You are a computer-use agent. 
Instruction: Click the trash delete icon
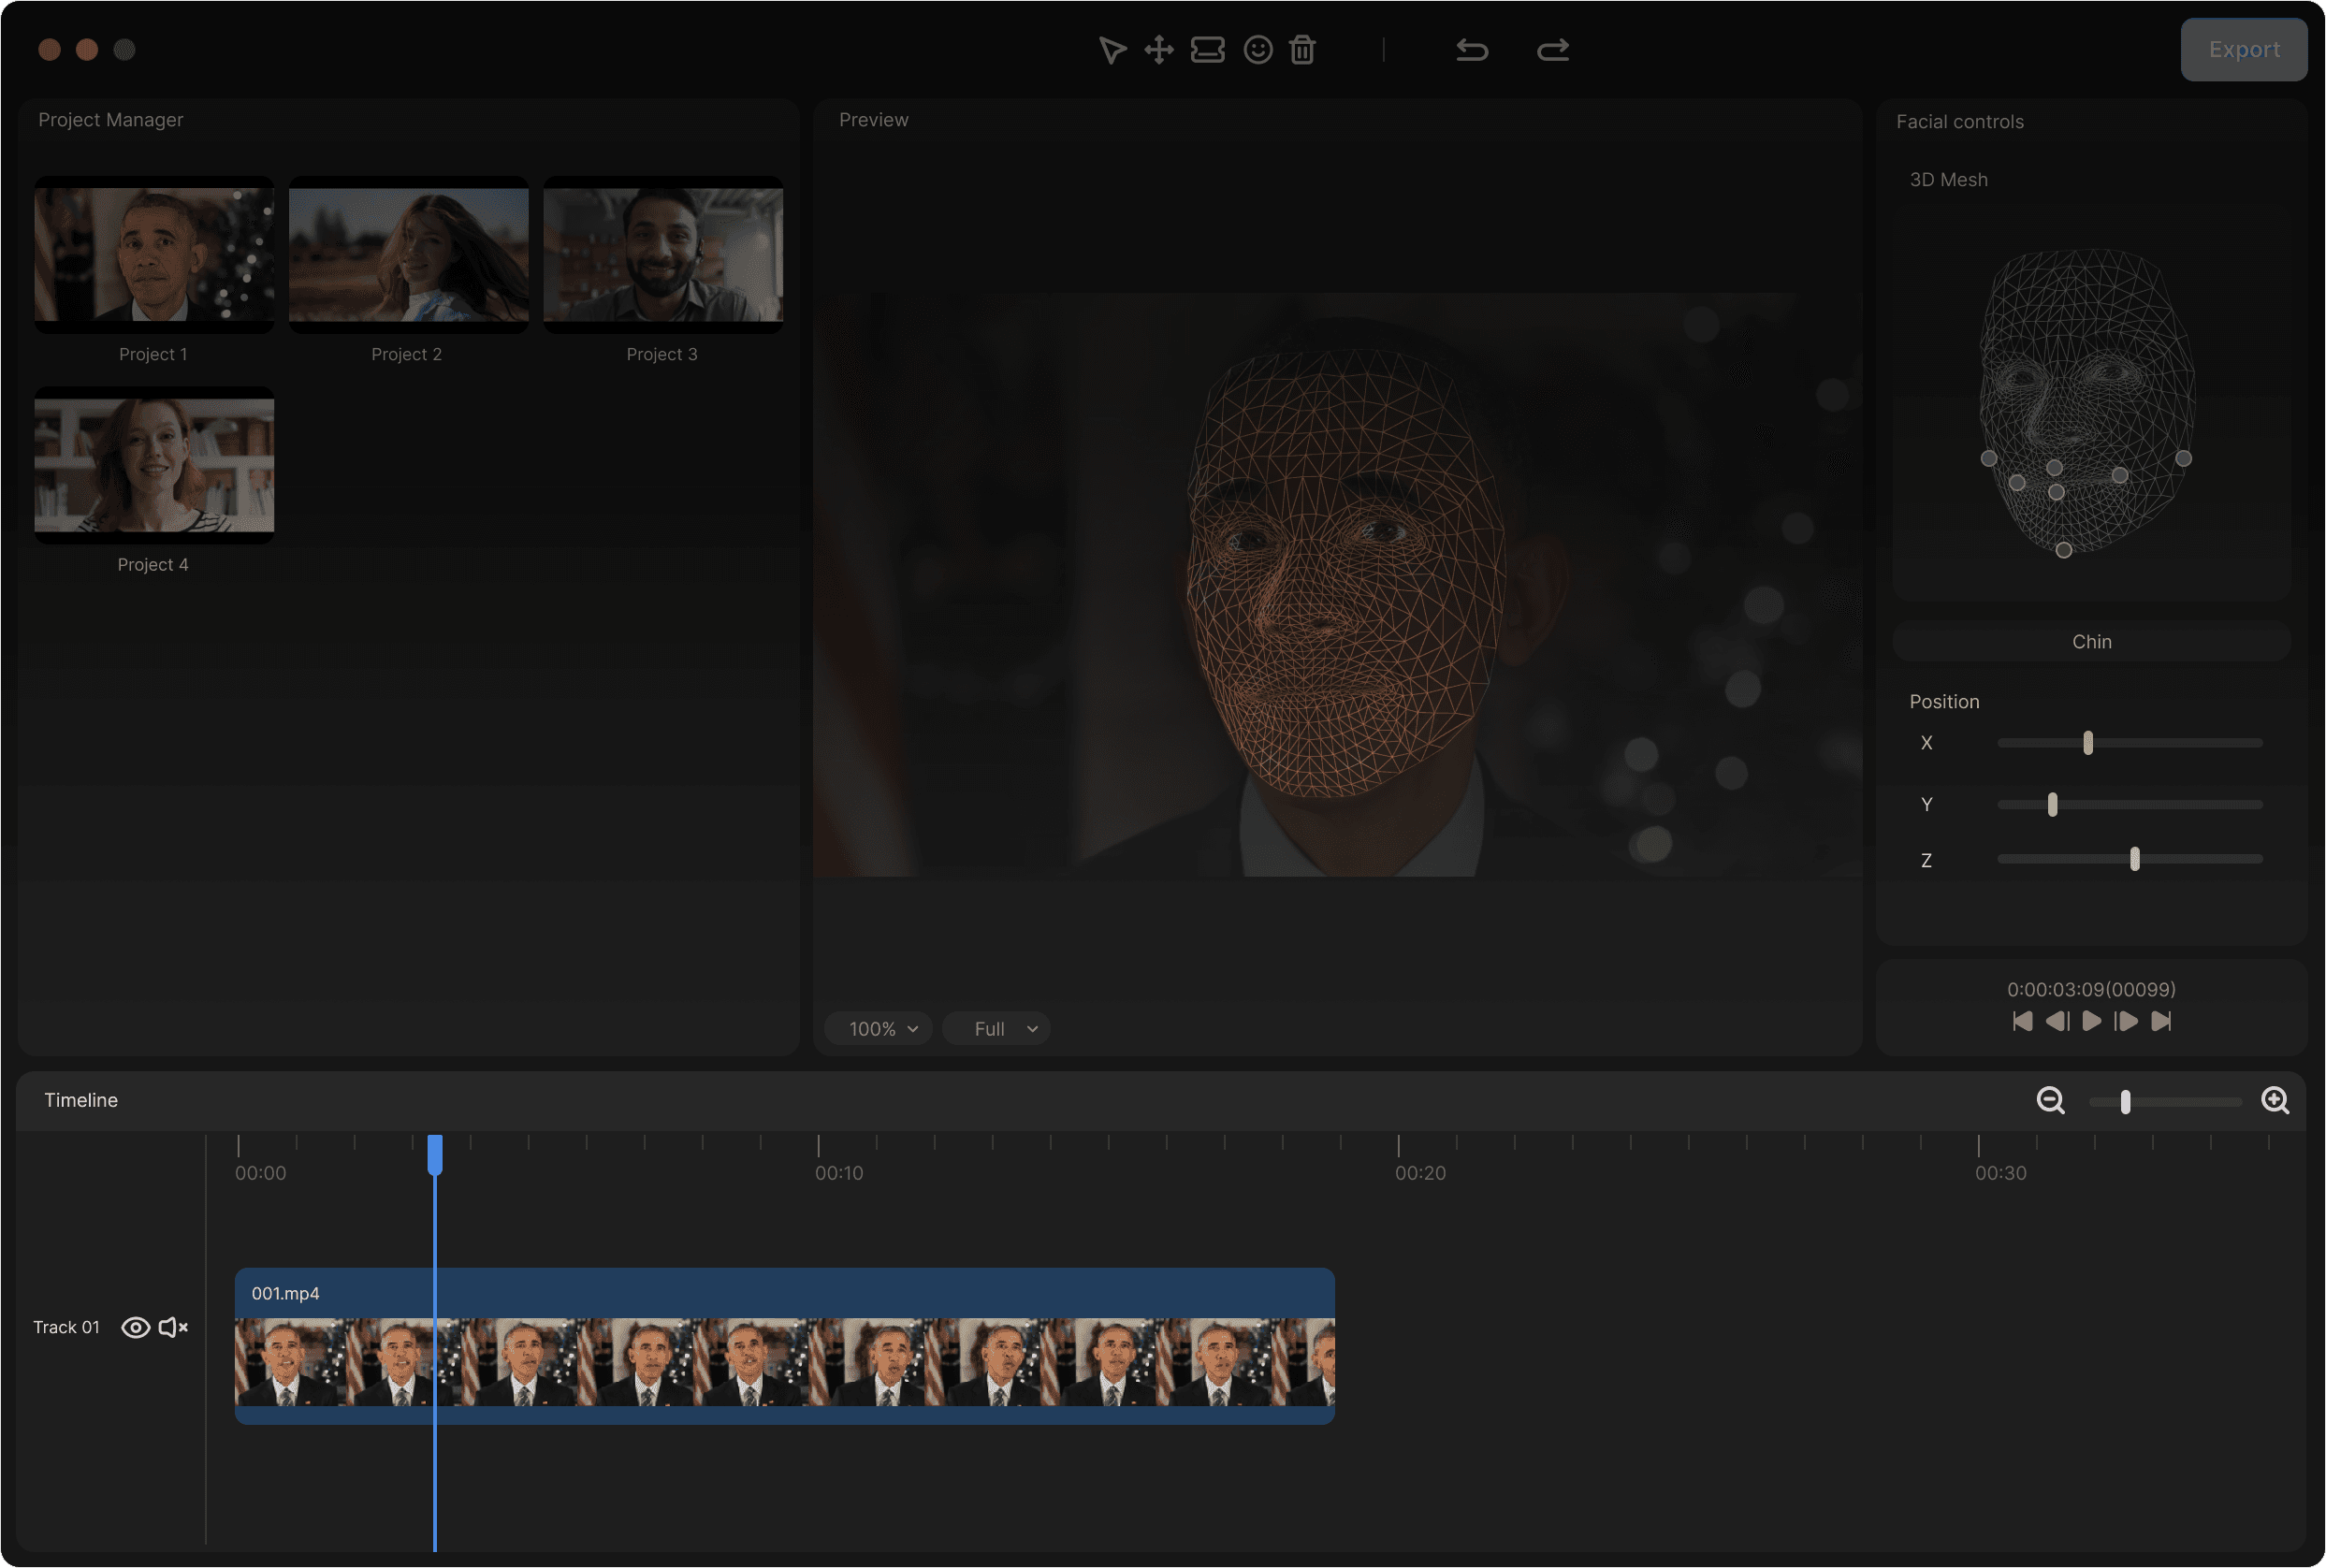point(1302,50)
